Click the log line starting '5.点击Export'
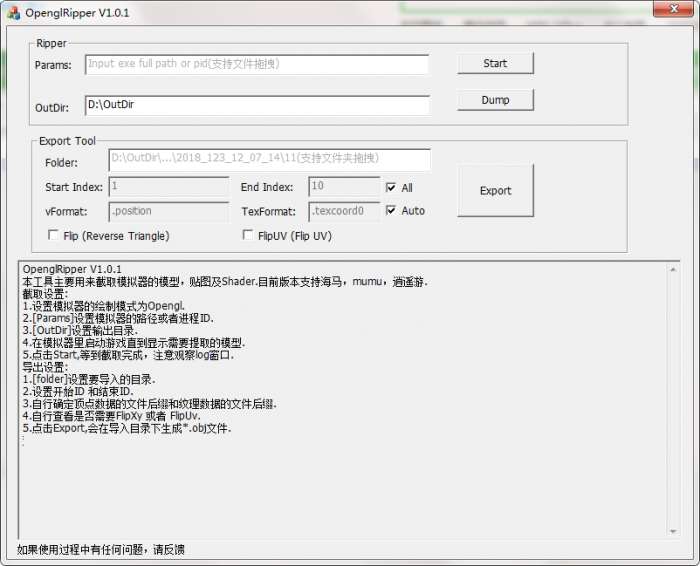The width and height of the screenshot is (700, 566). [127, 429]
